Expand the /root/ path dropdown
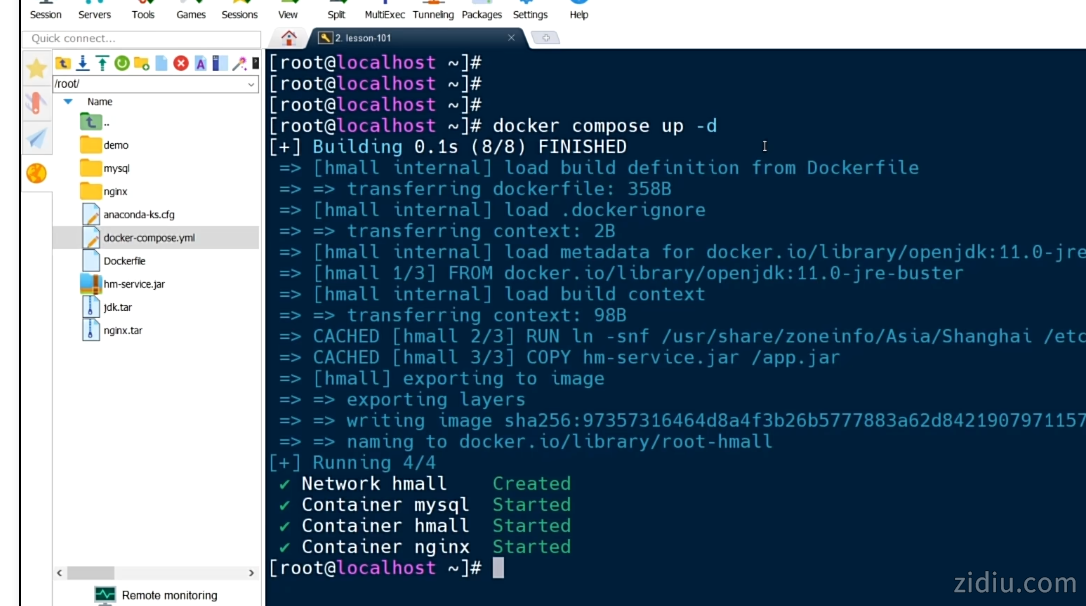 [251, 85]
